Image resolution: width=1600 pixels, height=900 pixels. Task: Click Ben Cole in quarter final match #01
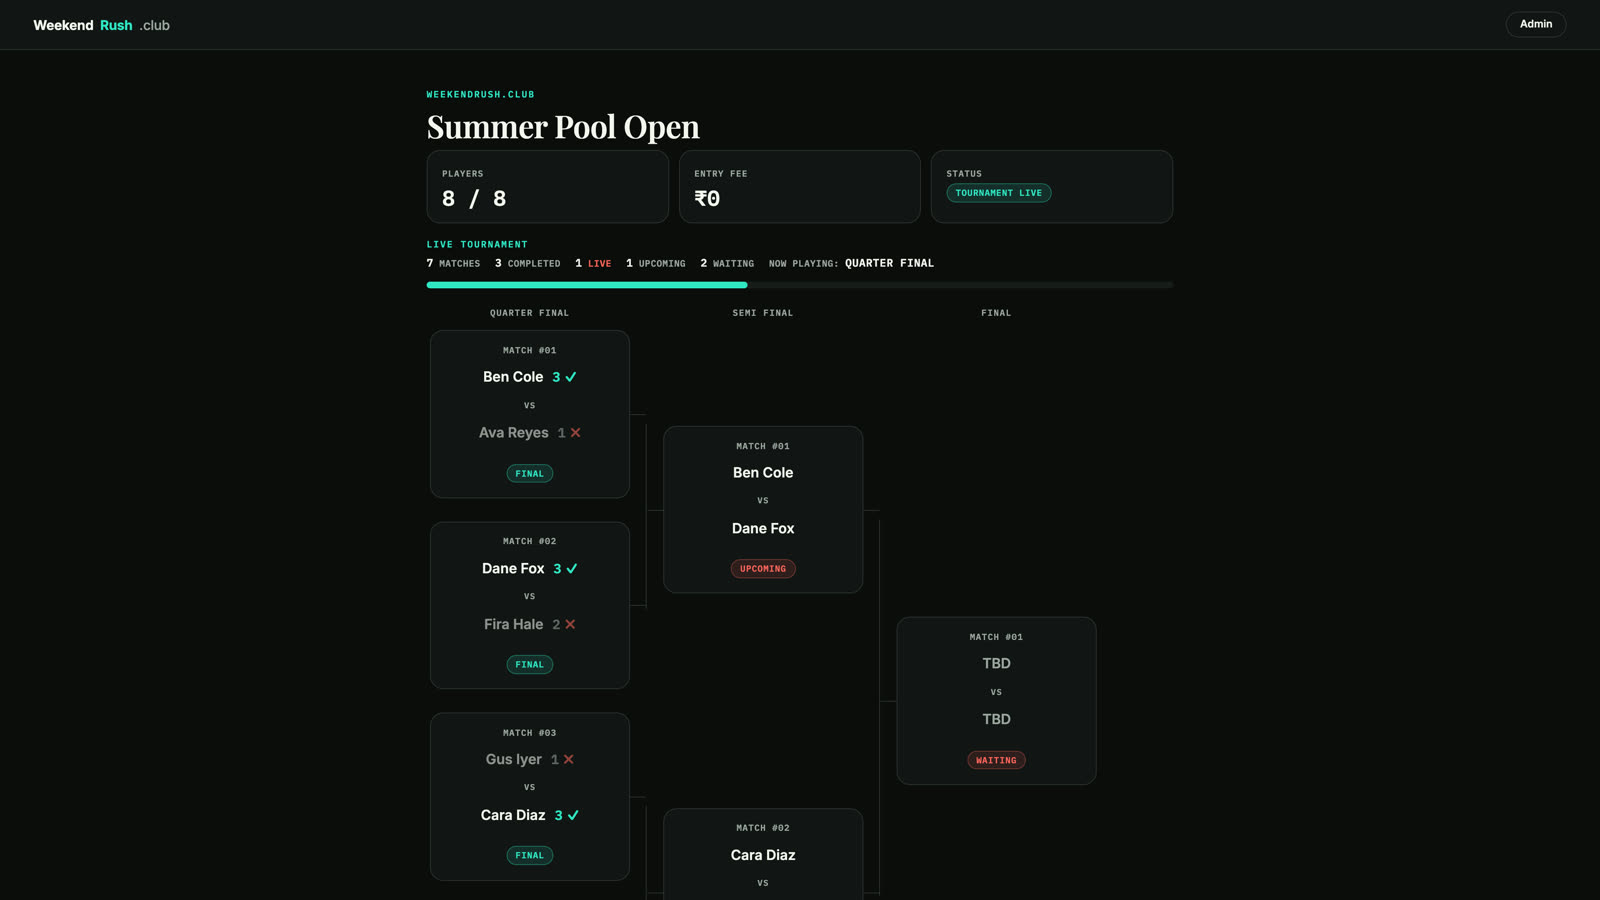click(513, 377)
